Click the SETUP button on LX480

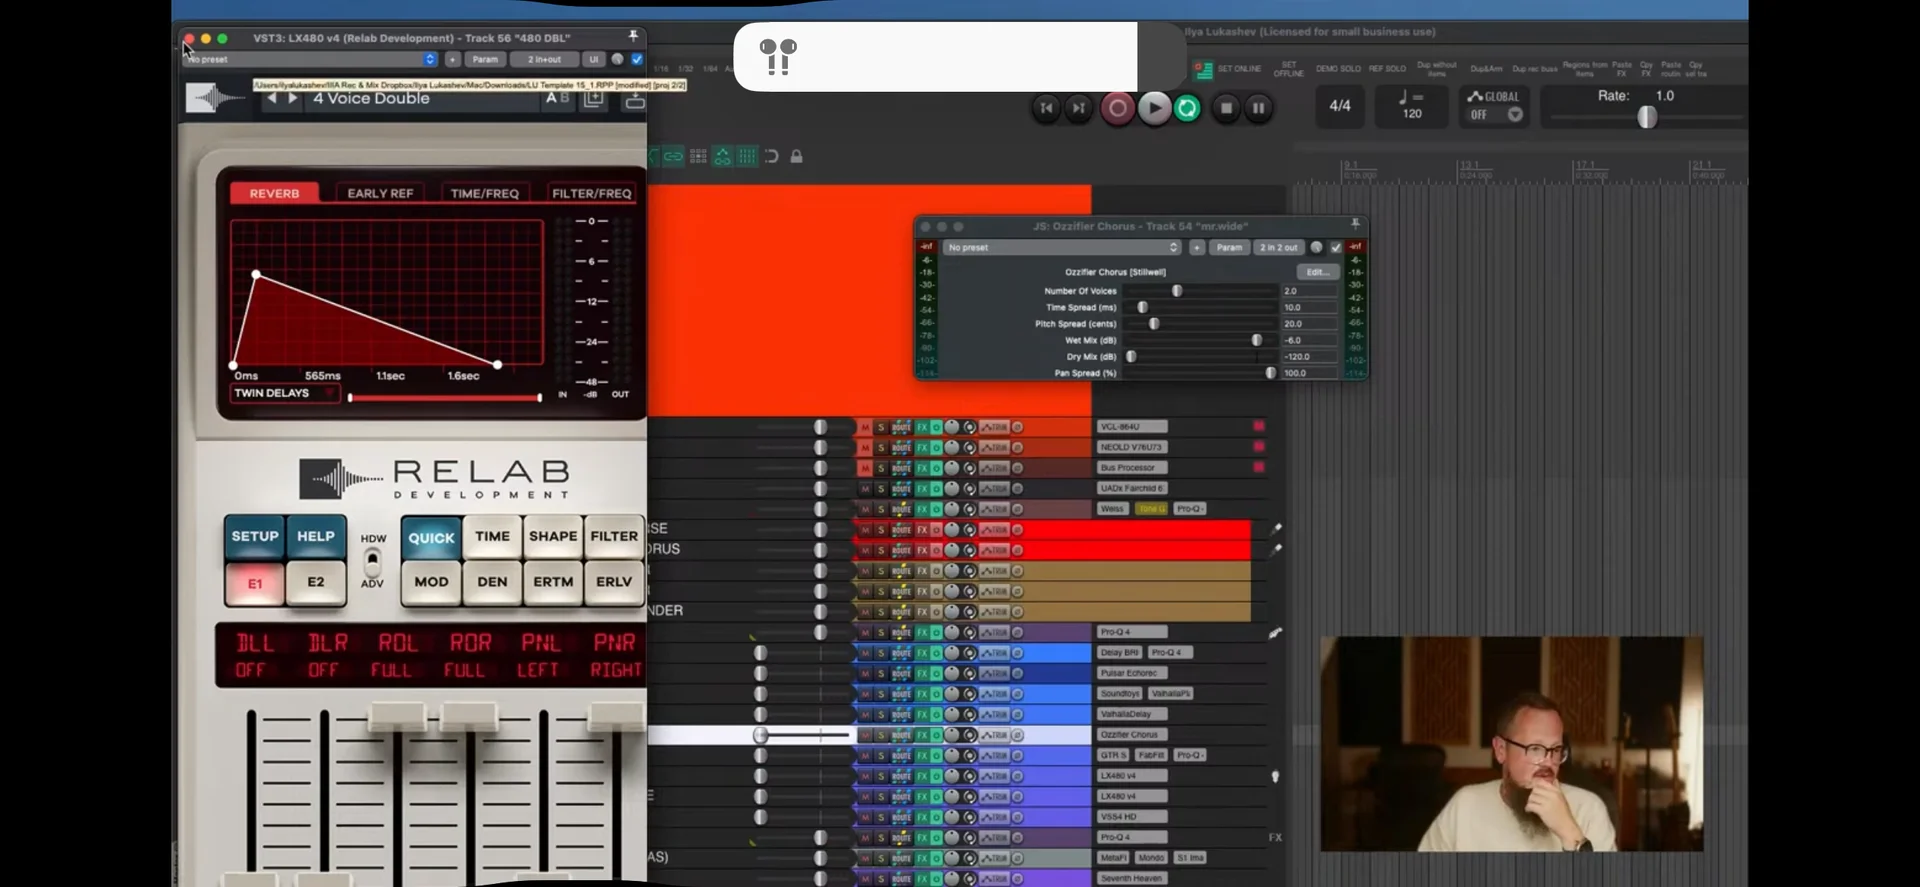click(255, 536)
